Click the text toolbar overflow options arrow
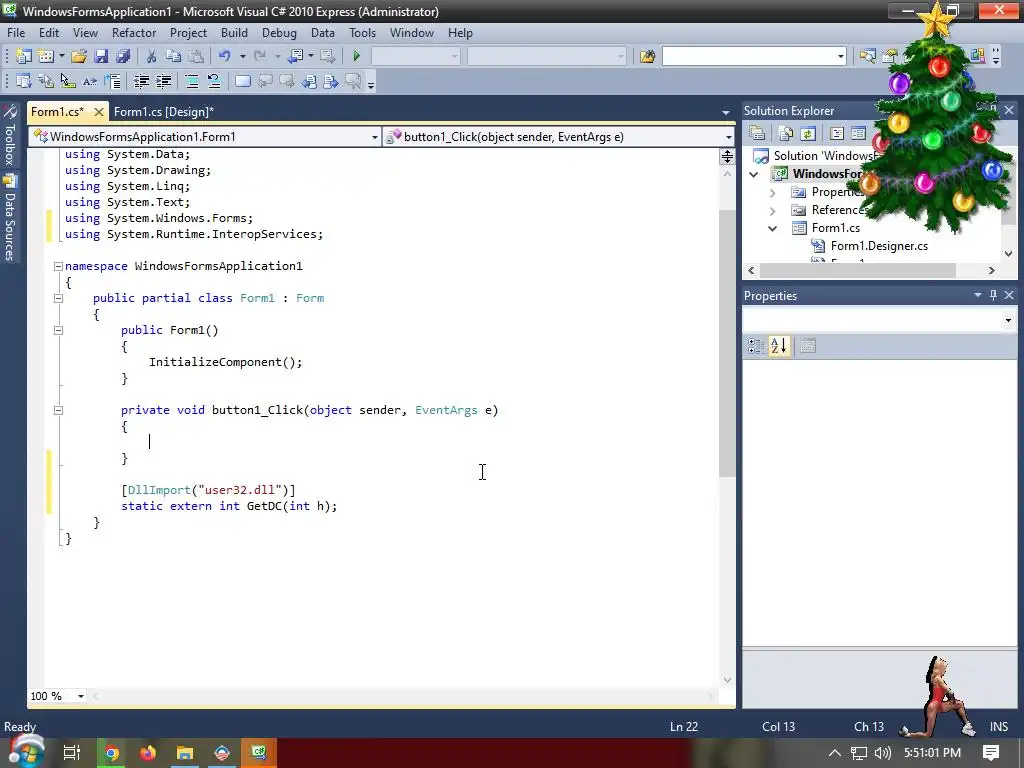The image size is (1024, 768). point(371,82)
